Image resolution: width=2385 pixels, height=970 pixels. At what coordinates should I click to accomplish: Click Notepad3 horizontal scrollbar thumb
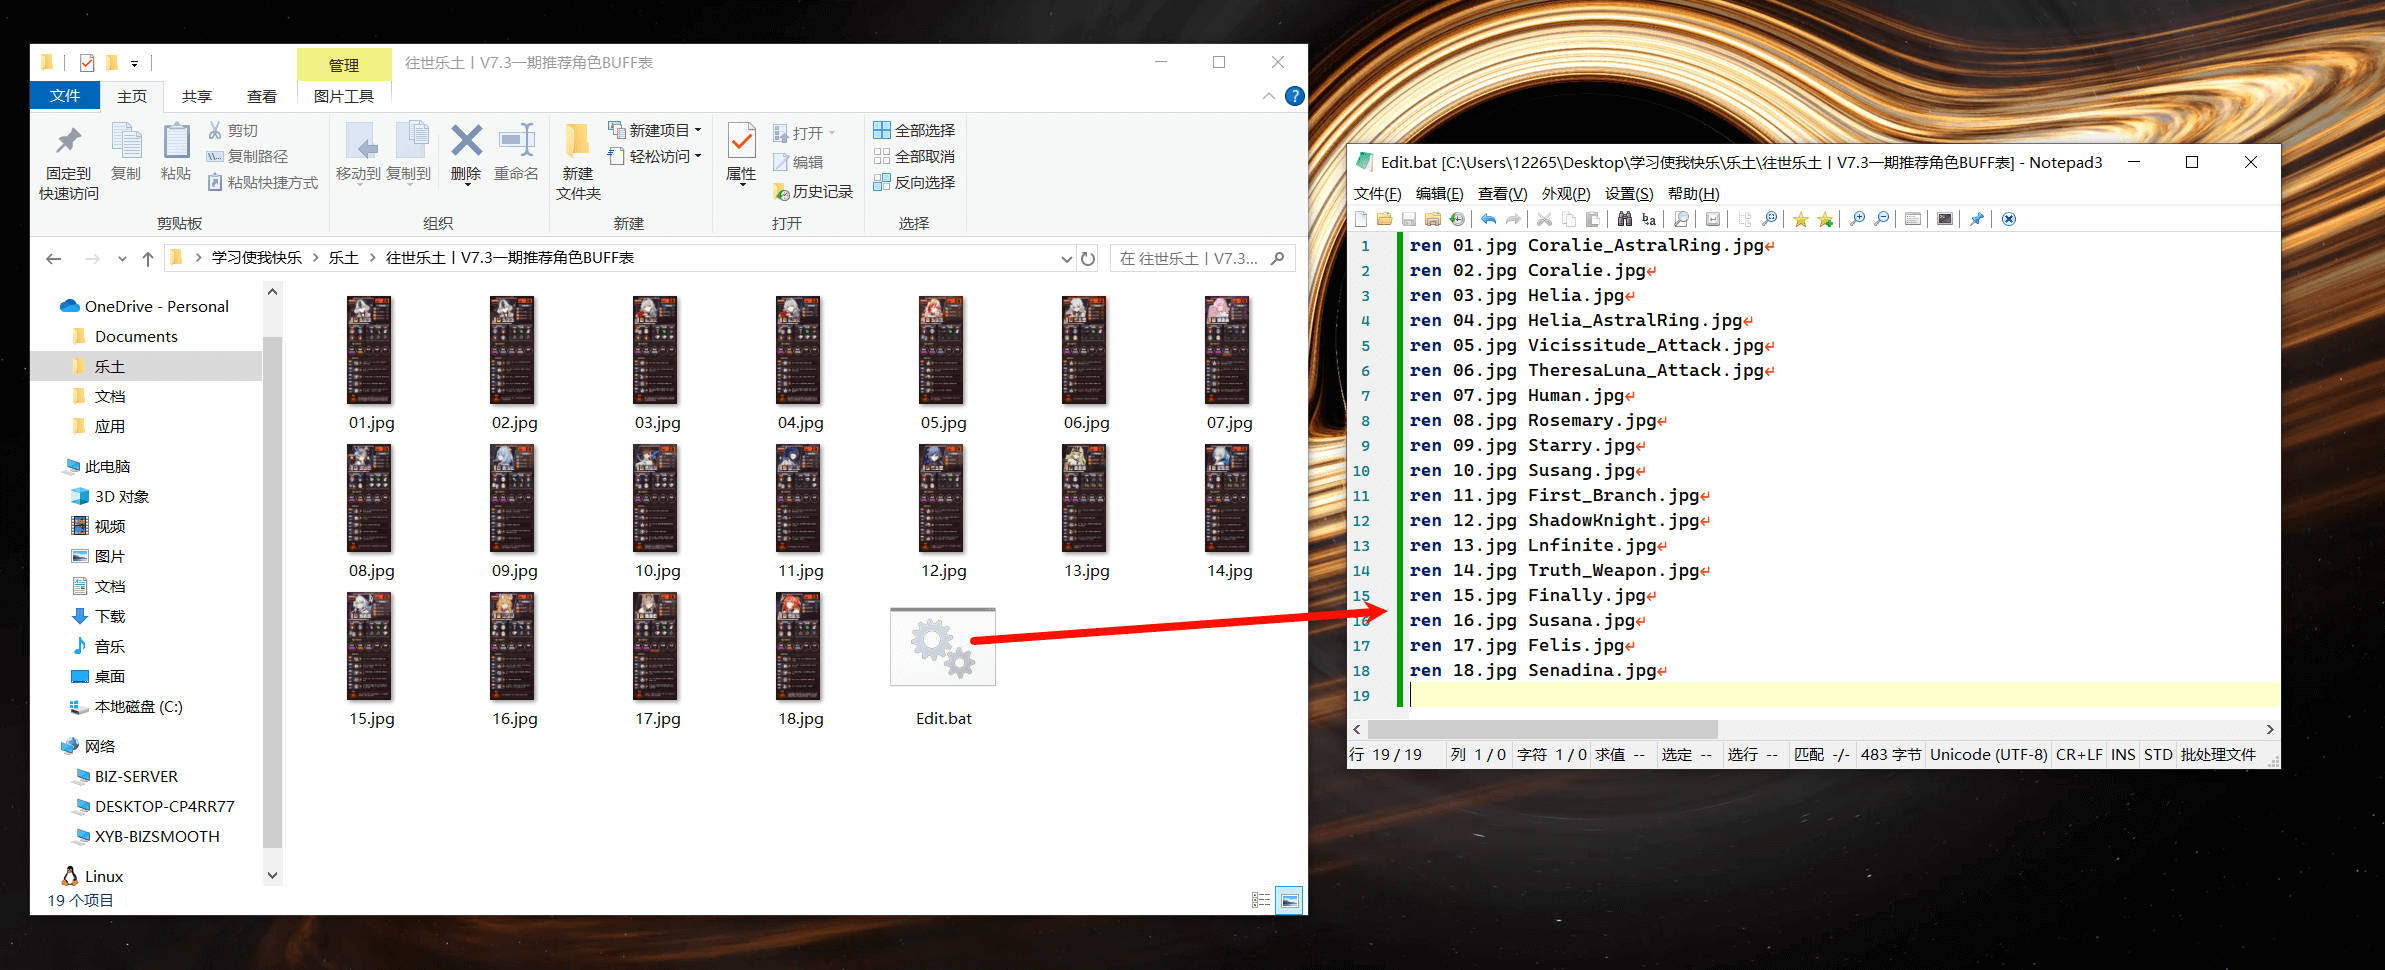(1542, 729)
